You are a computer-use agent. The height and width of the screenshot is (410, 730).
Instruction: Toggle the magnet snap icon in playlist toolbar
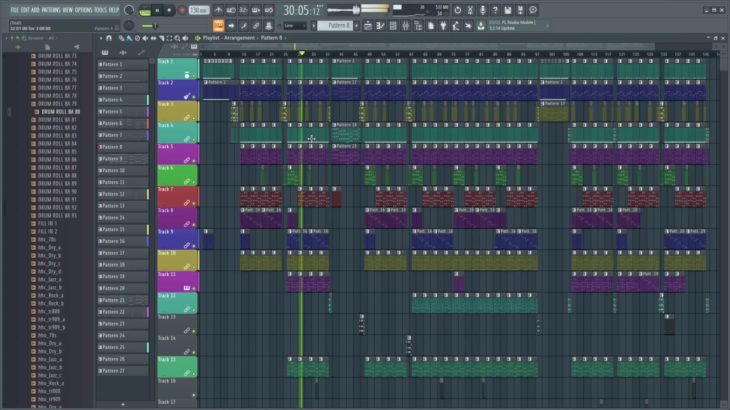109,38
